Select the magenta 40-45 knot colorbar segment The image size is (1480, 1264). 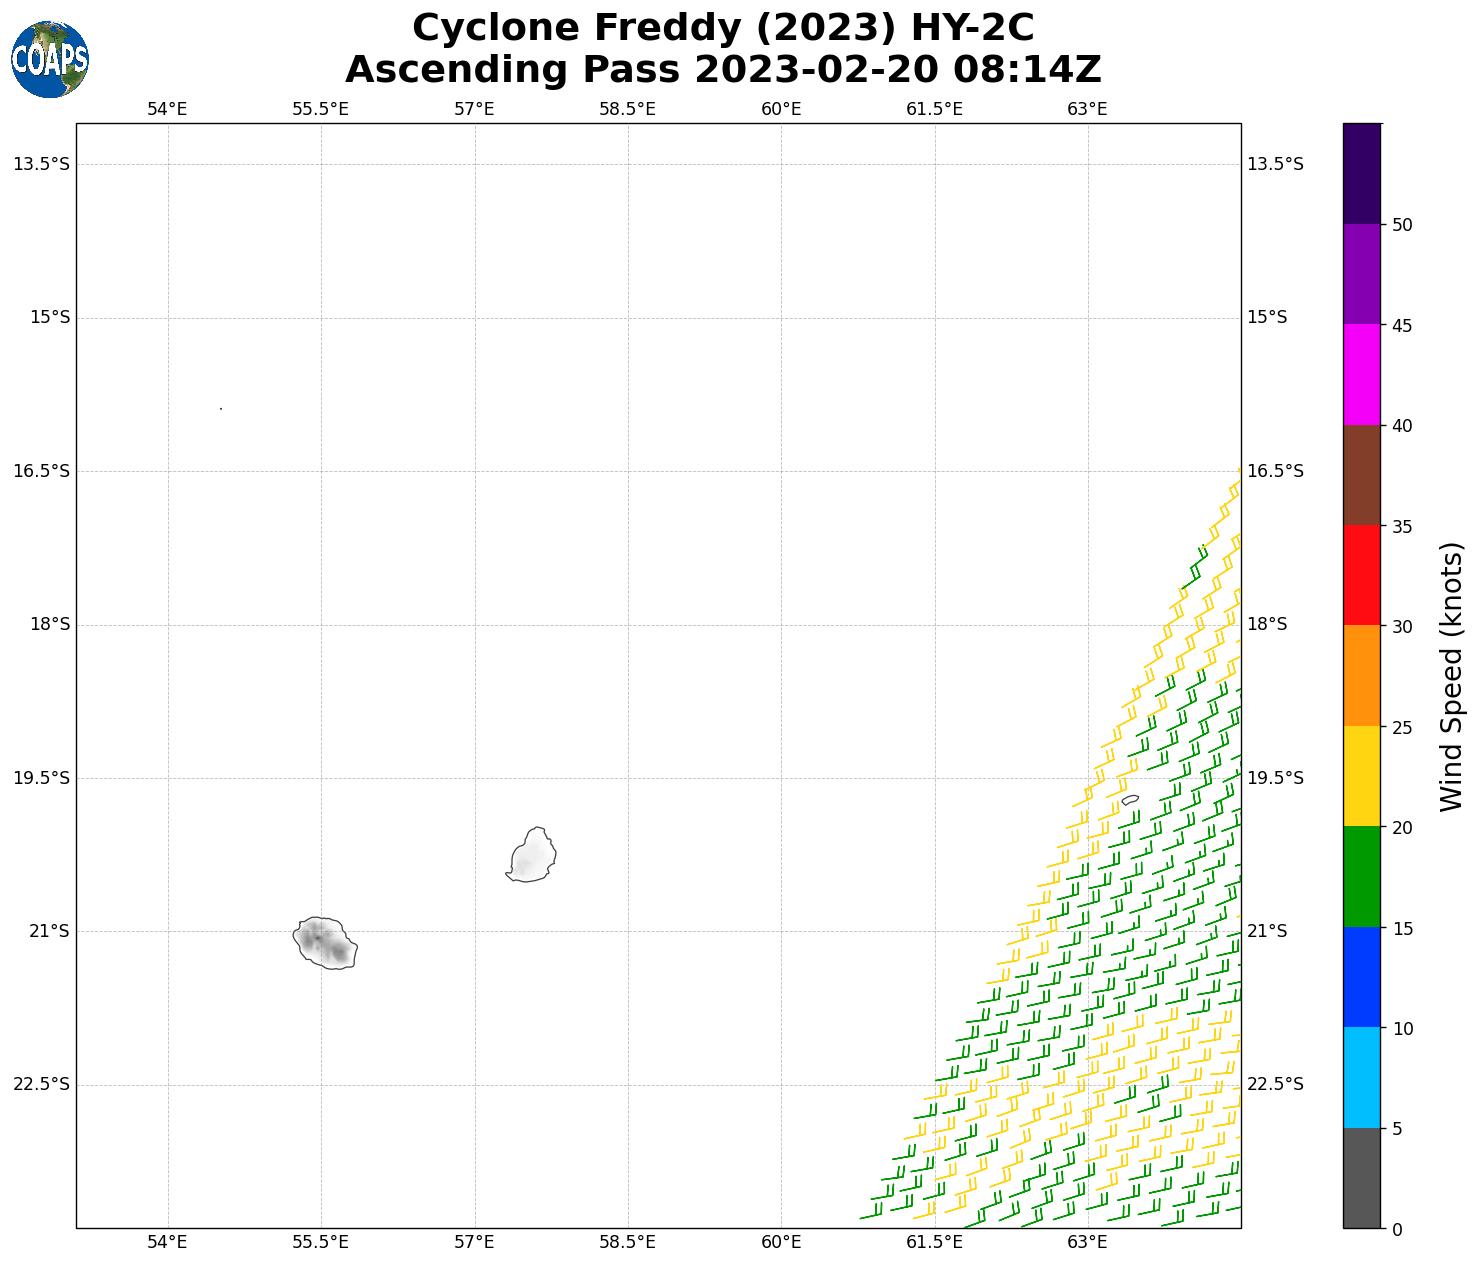1361,375
